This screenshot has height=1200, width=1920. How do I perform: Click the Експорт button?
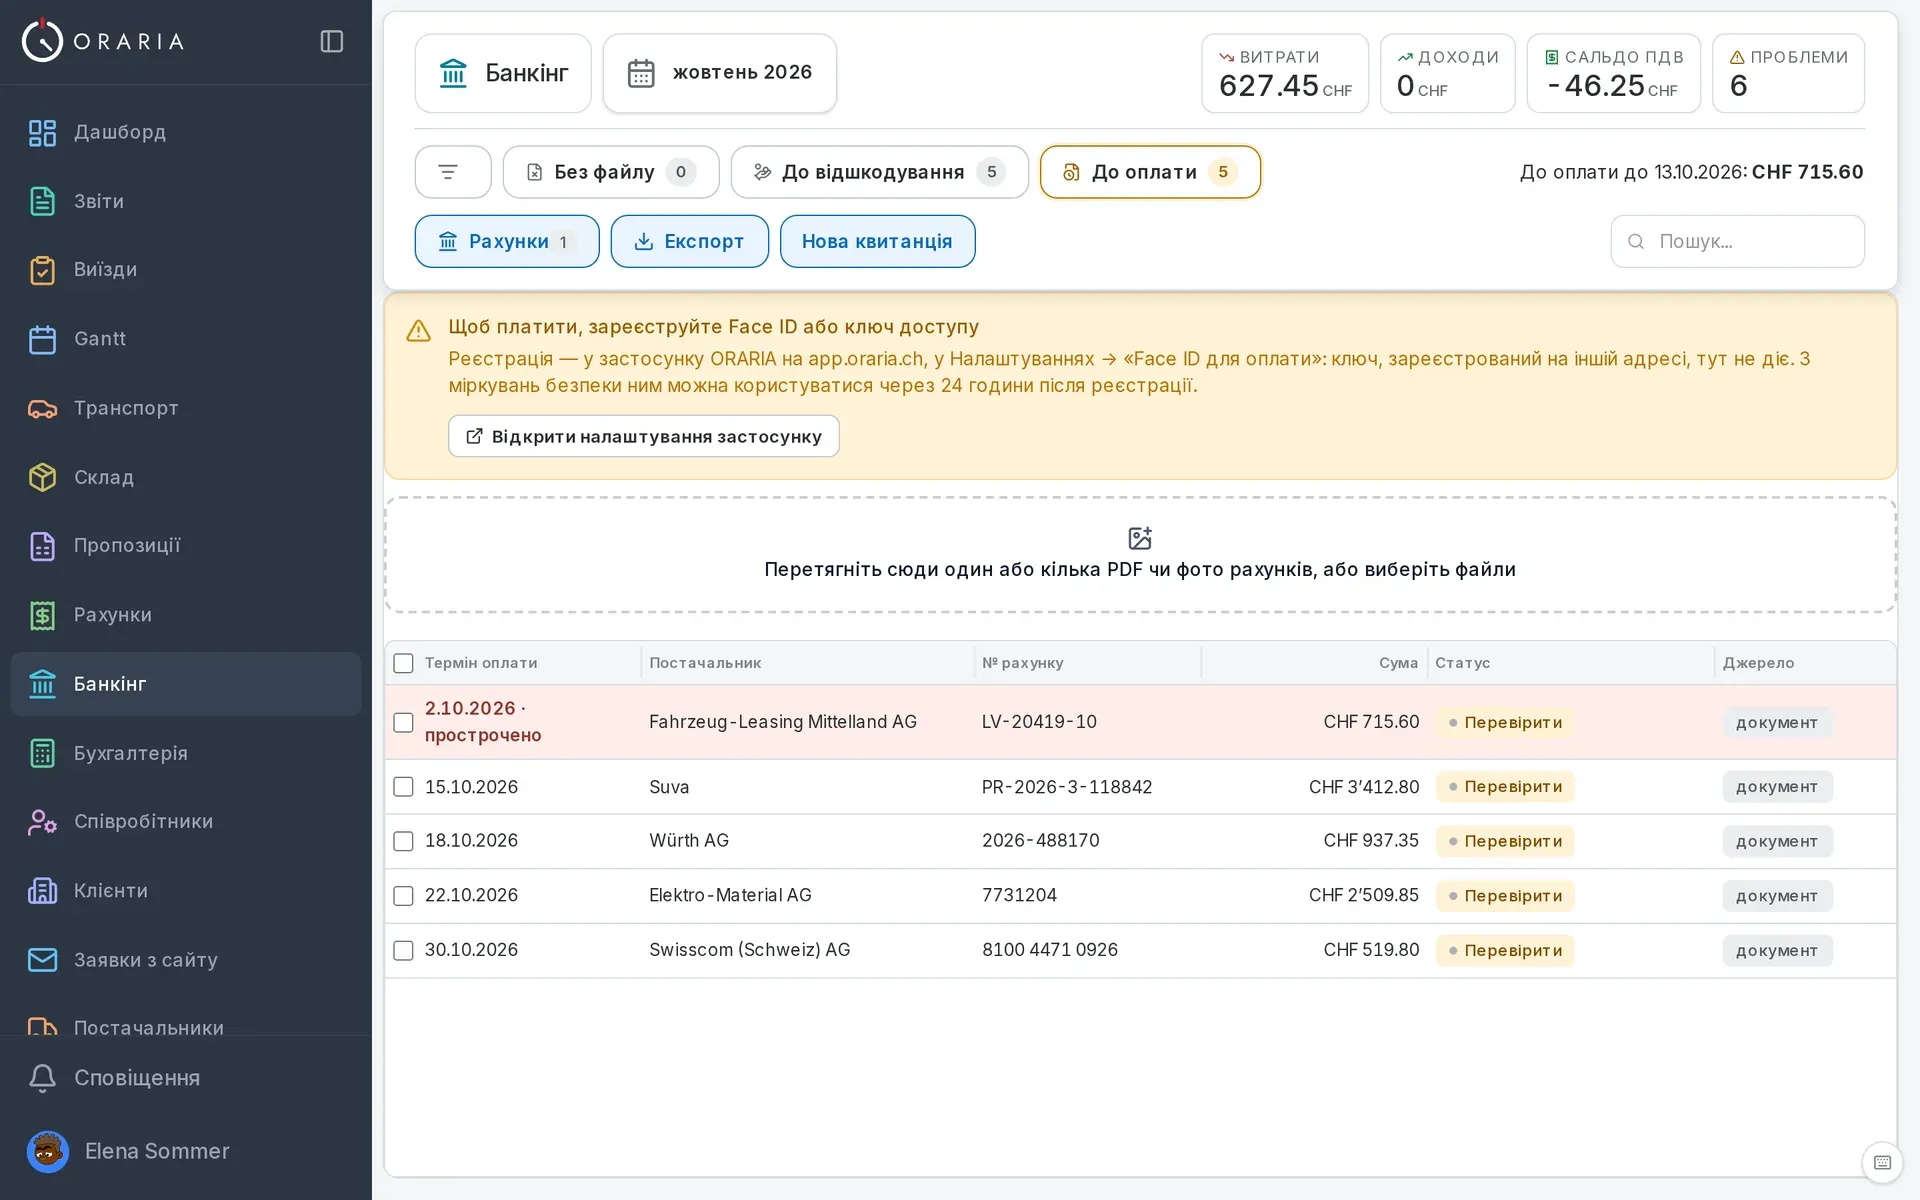click(690, 241)
